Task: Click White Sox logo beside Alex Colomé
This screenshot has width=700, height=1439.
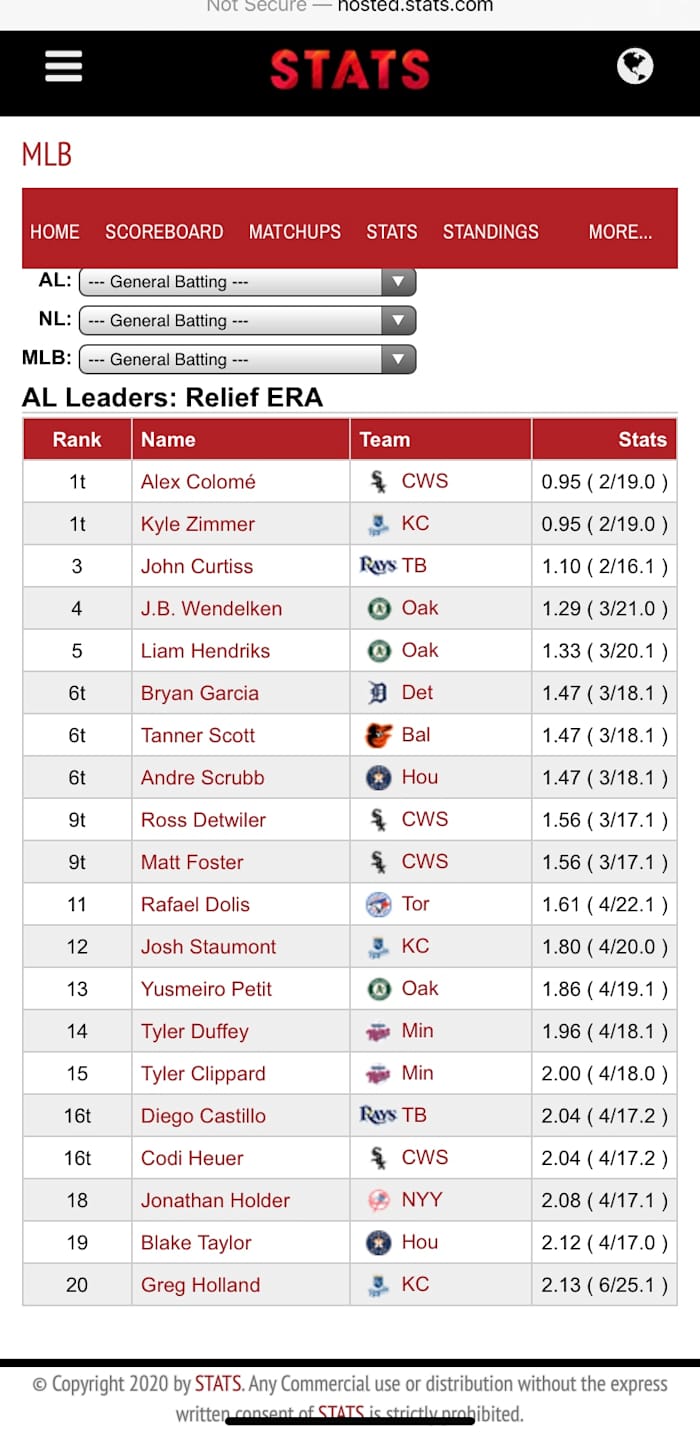Action: pyautogui.click(x=379, y=482)
